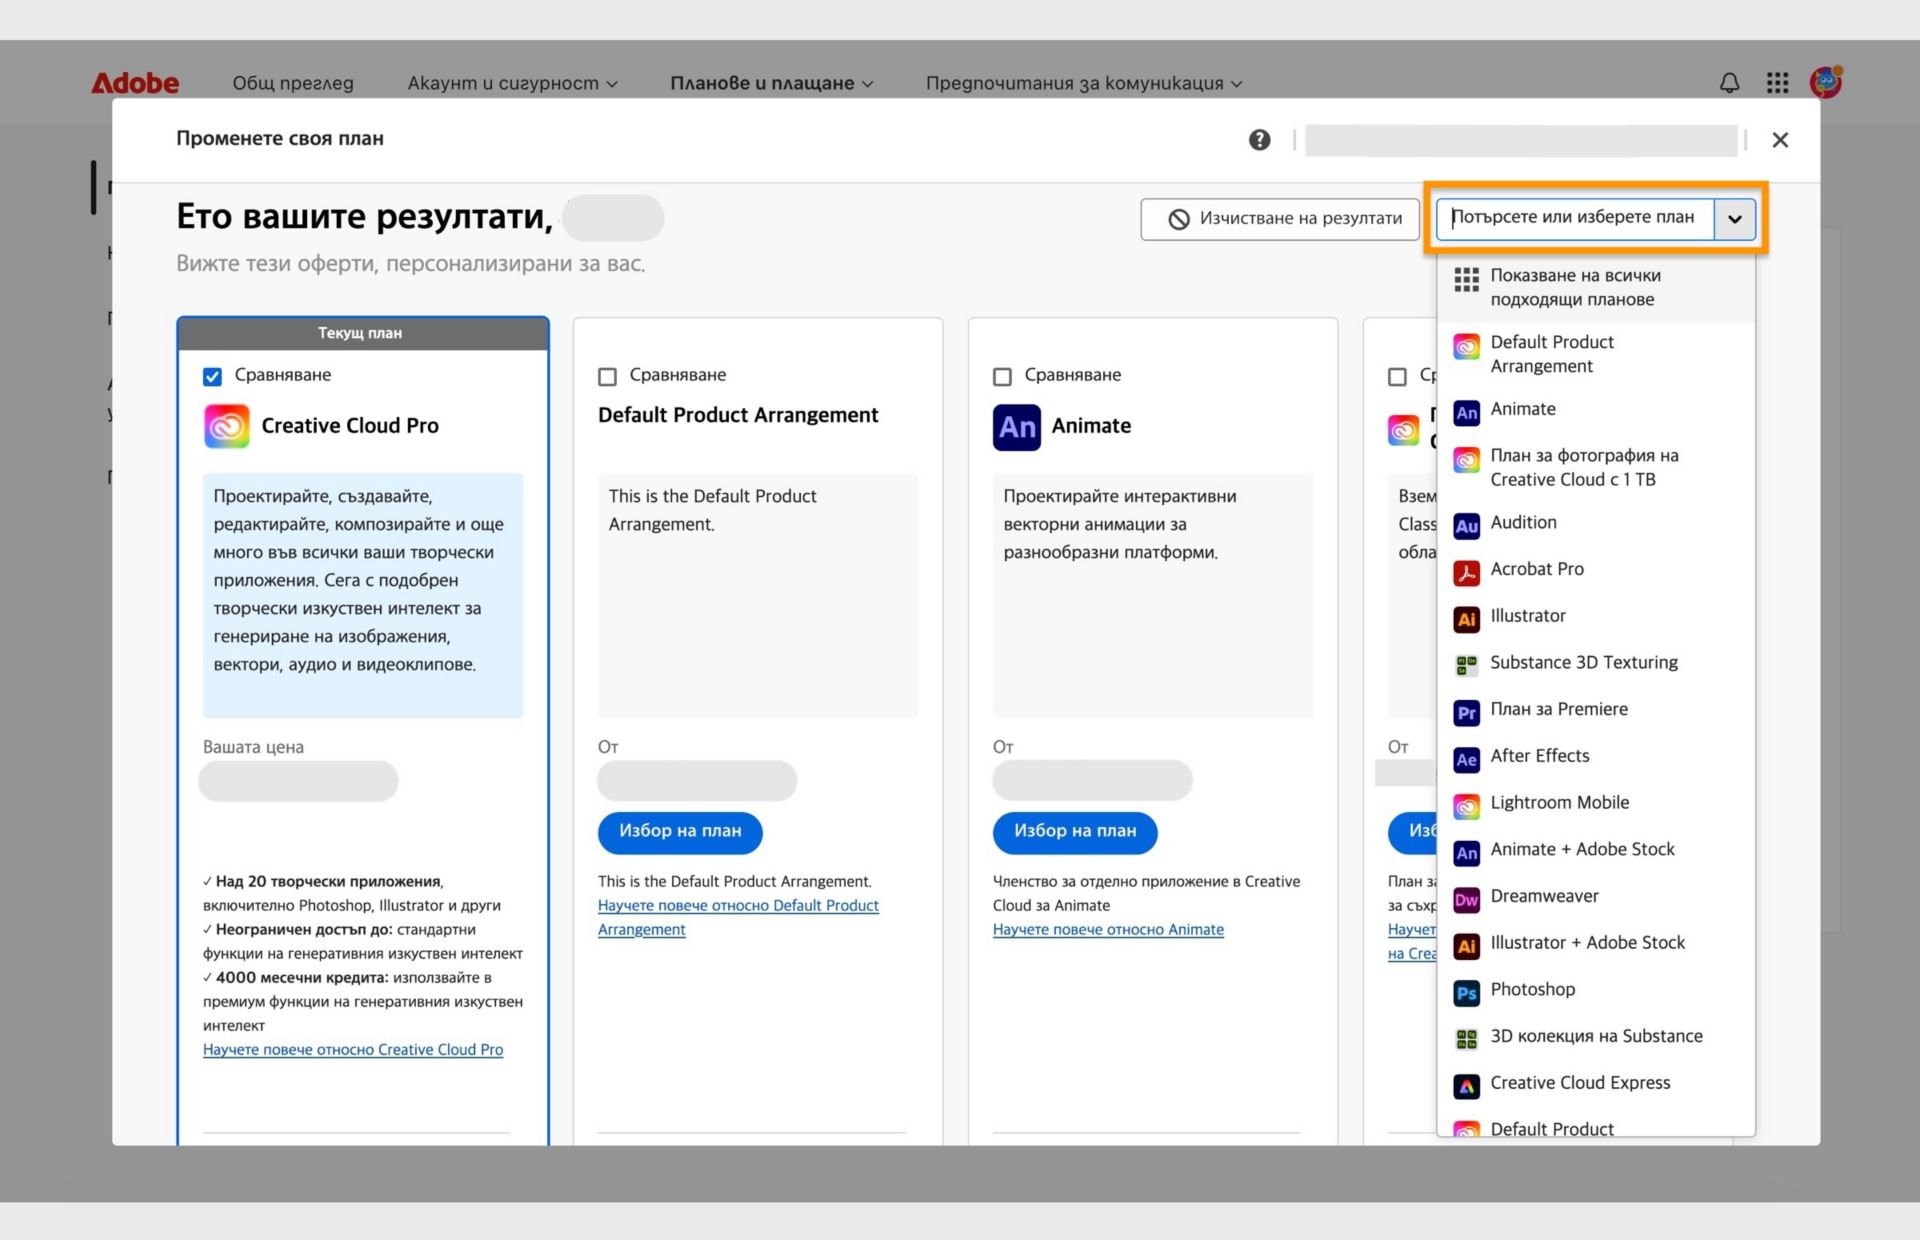1920x1240 pixels.
Task: Select the After Effects plan icon
Action: (1466, 759)
